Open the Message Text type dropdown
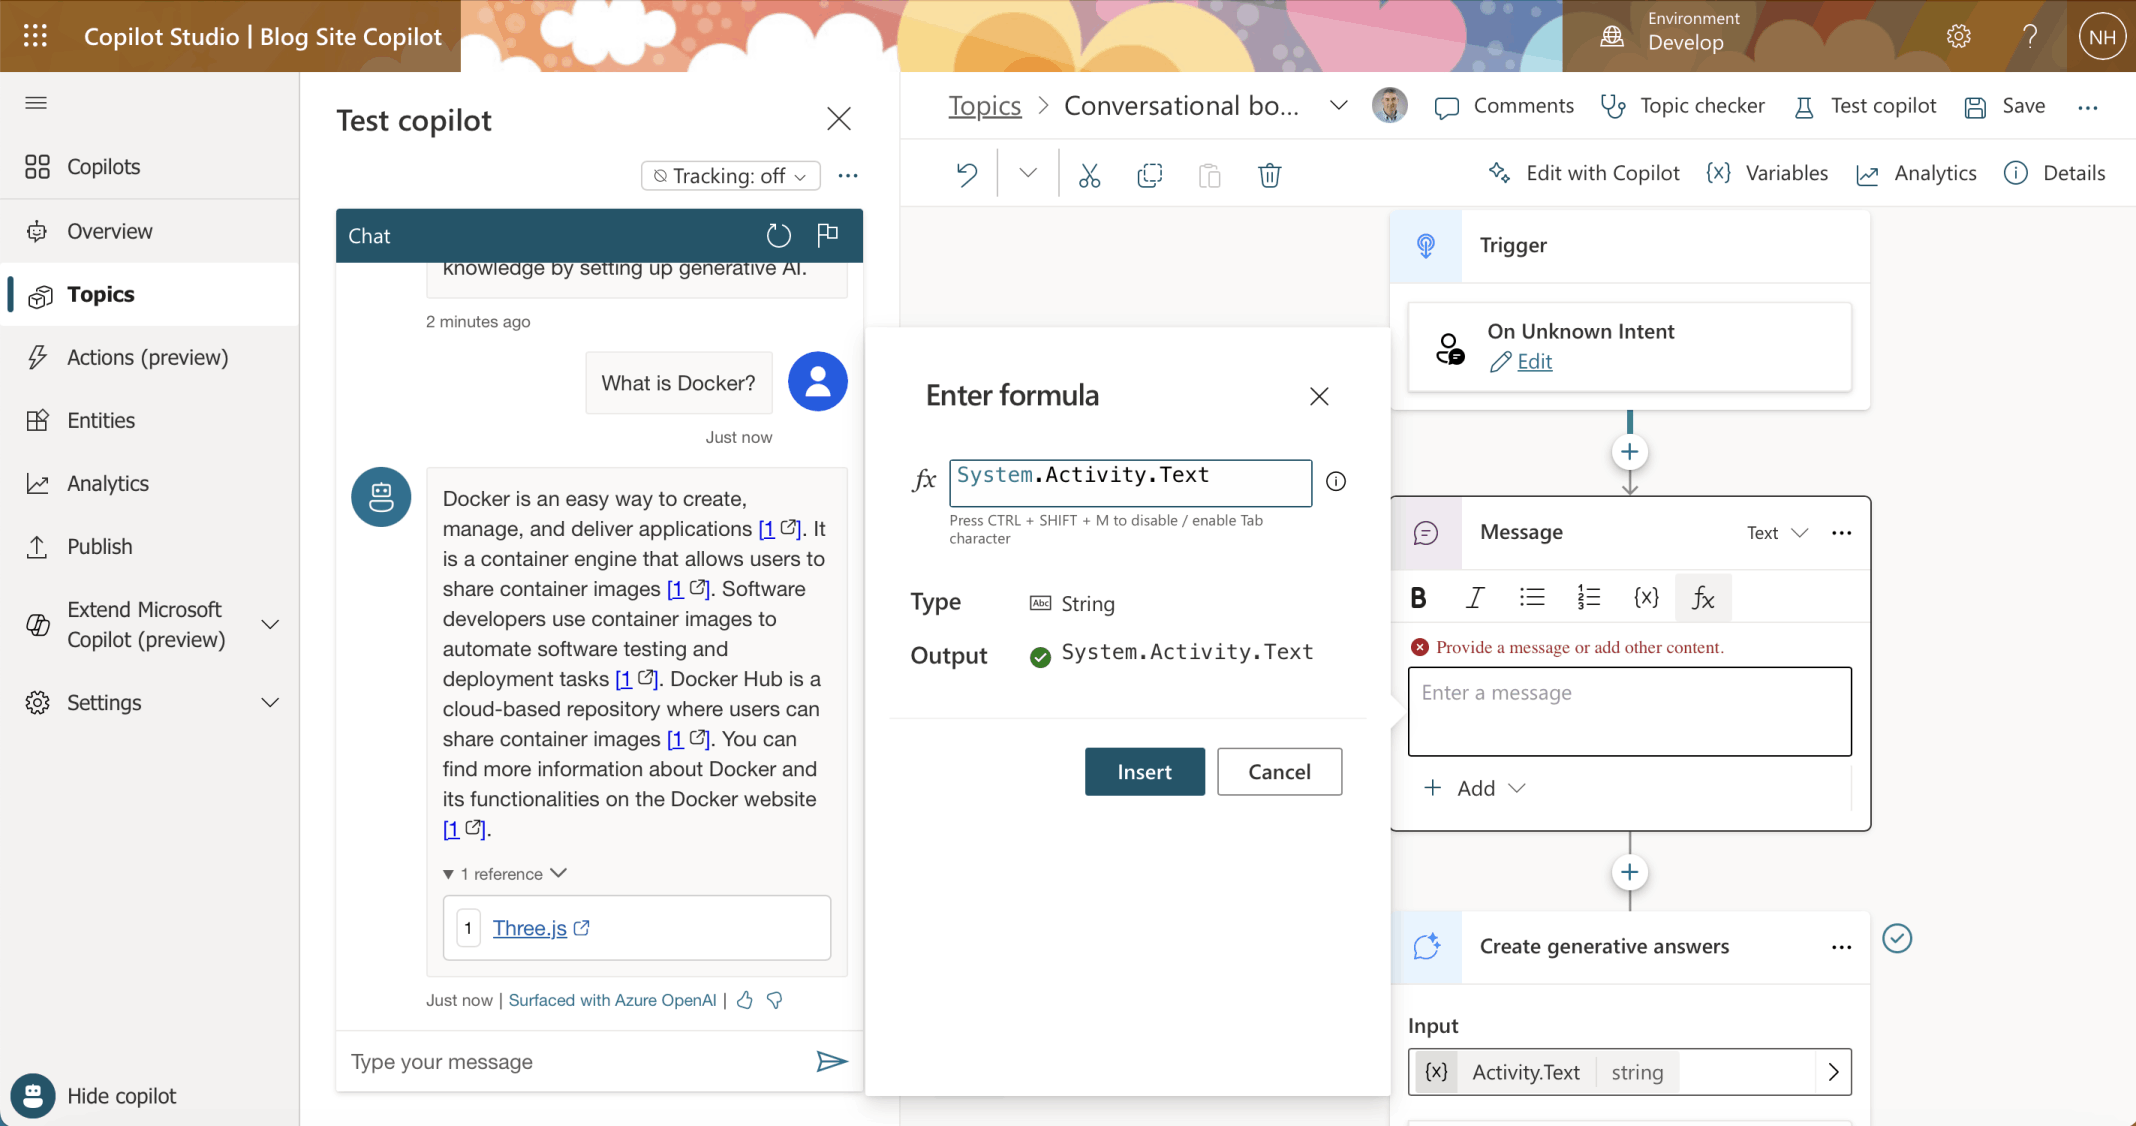 click(1777, 533)
